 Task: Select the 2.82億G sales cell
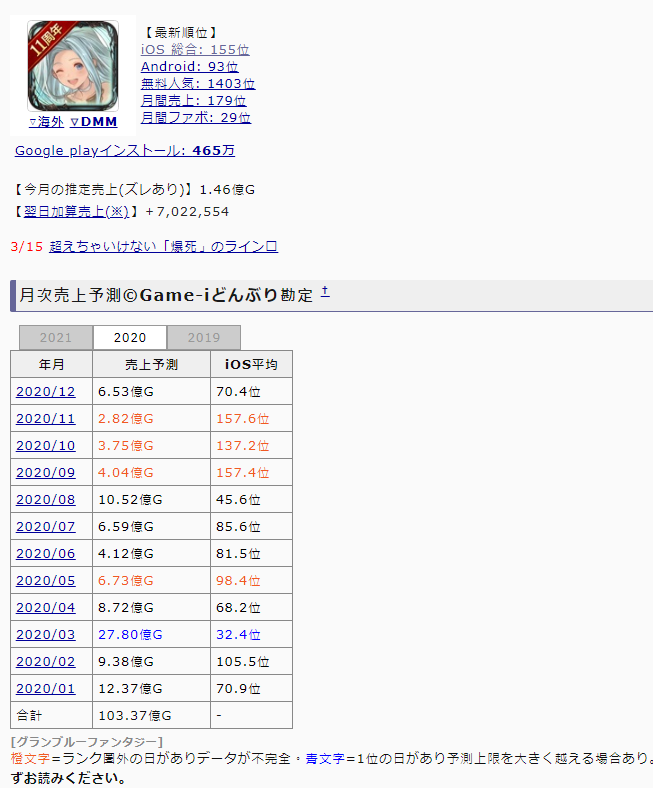[151, 419]
